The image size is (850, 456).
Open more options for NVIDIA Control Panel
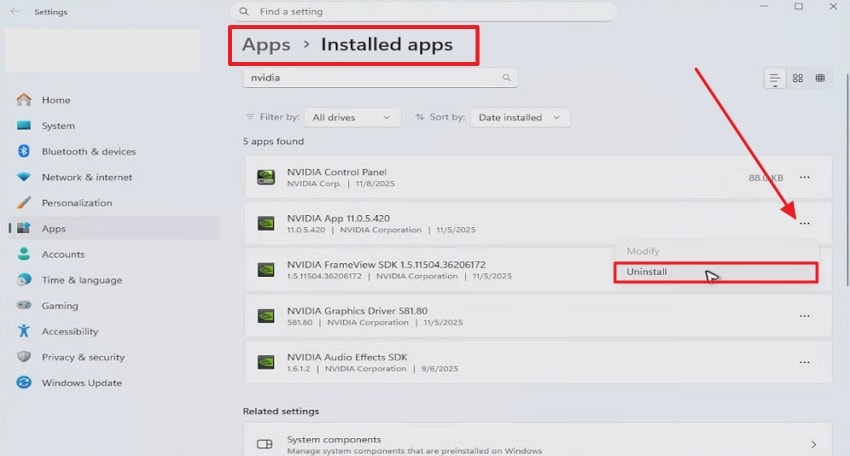click(x=804, y=178)
